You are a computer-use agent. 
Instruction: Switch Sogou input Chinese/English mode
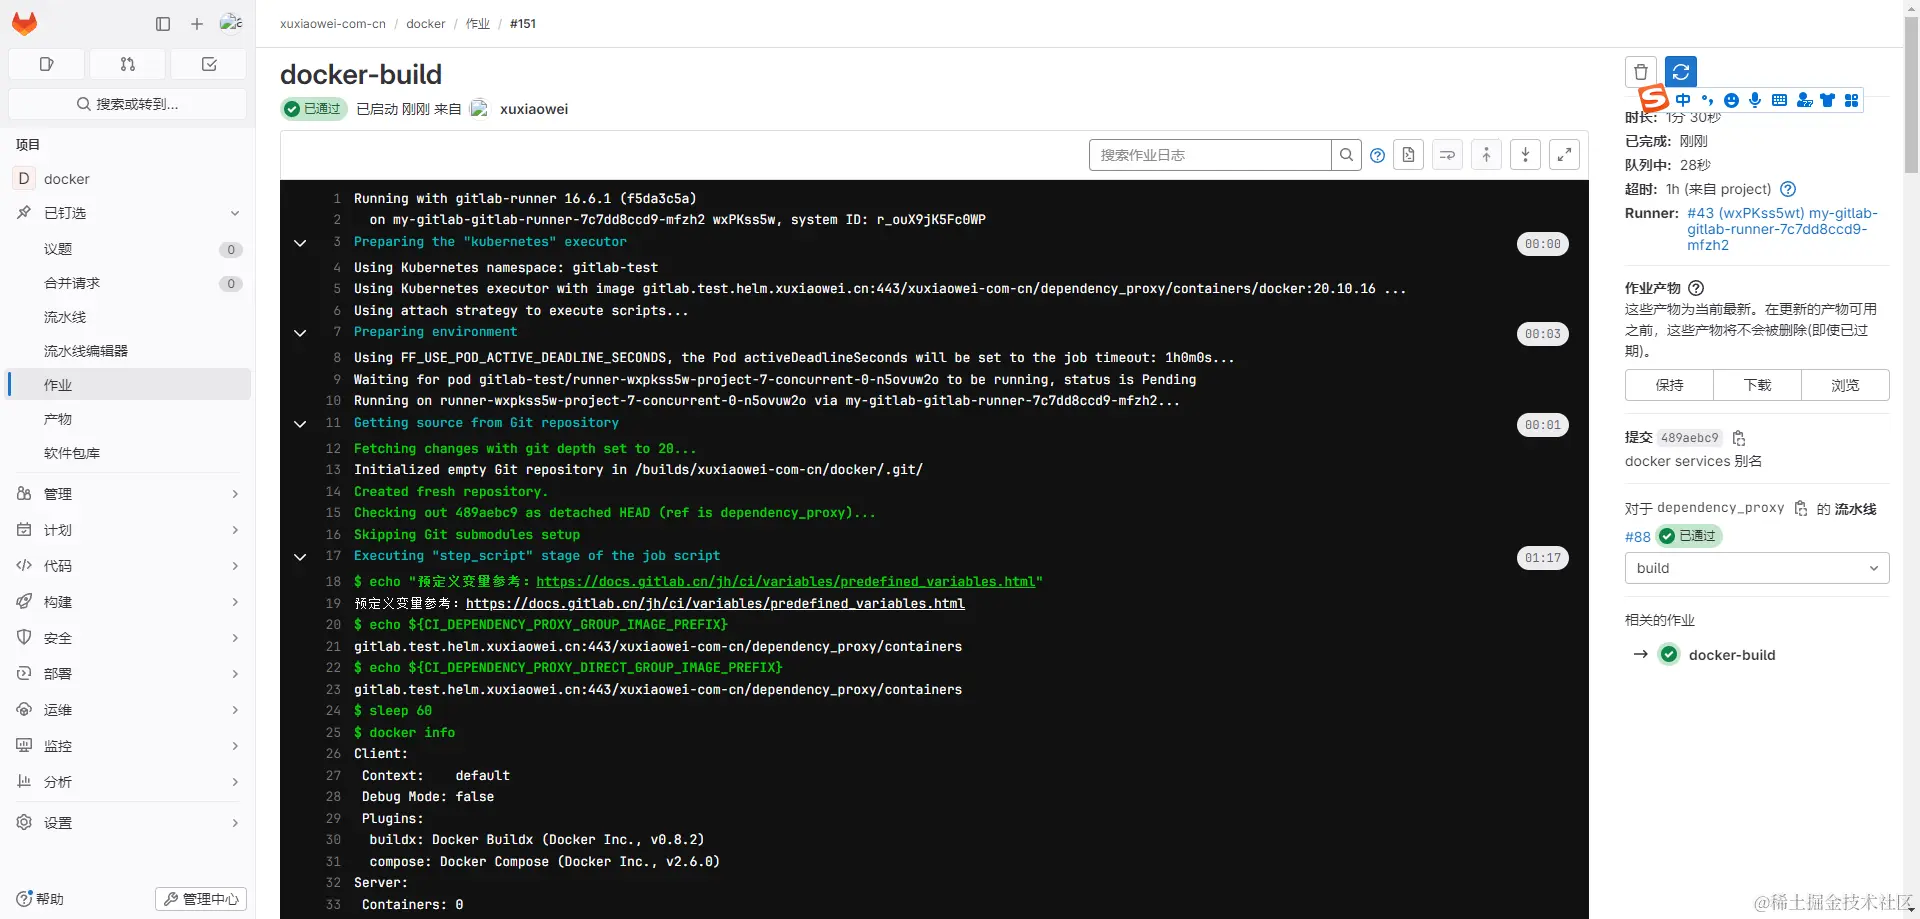coord(1683,100)
